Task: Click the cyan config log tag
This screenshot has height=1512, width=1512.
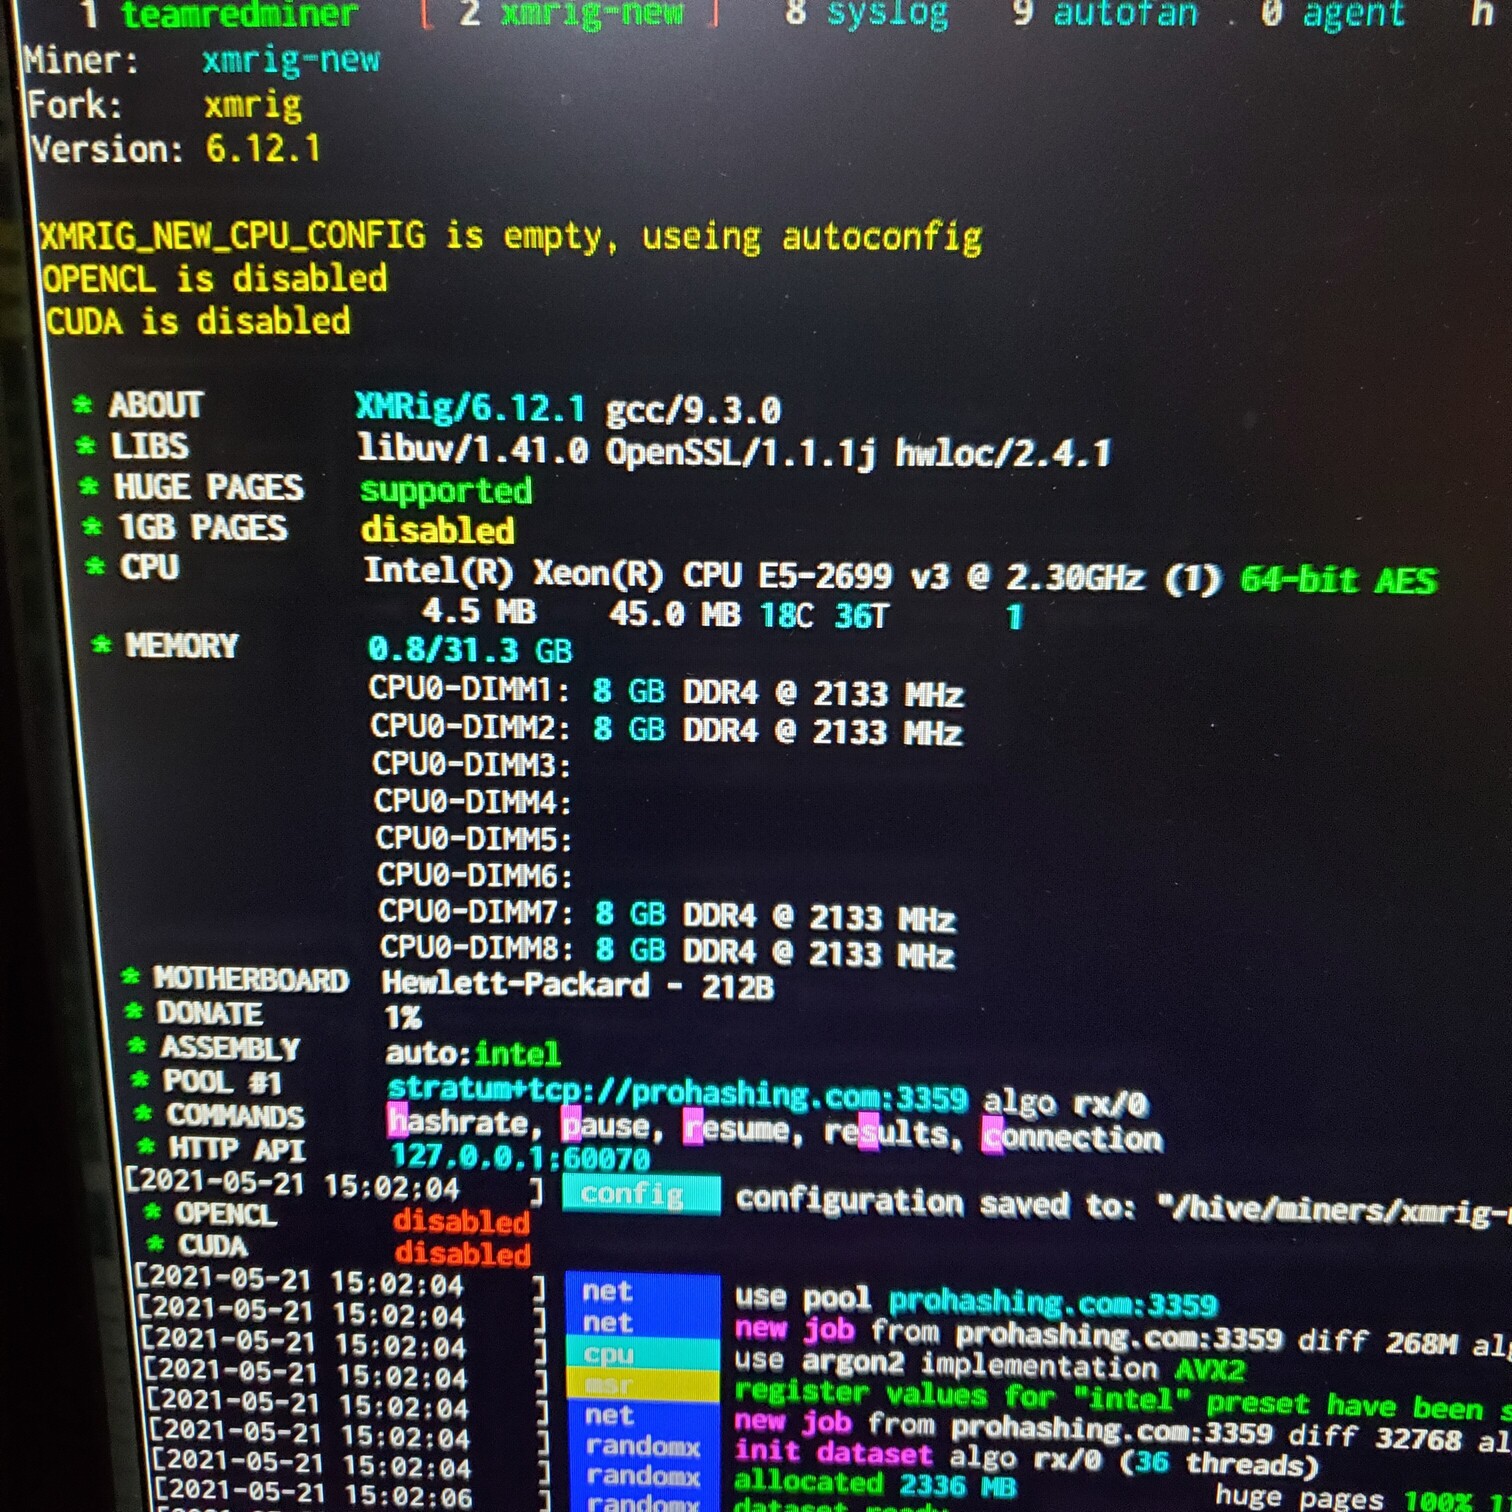Action: click(x=641, y=1195)
